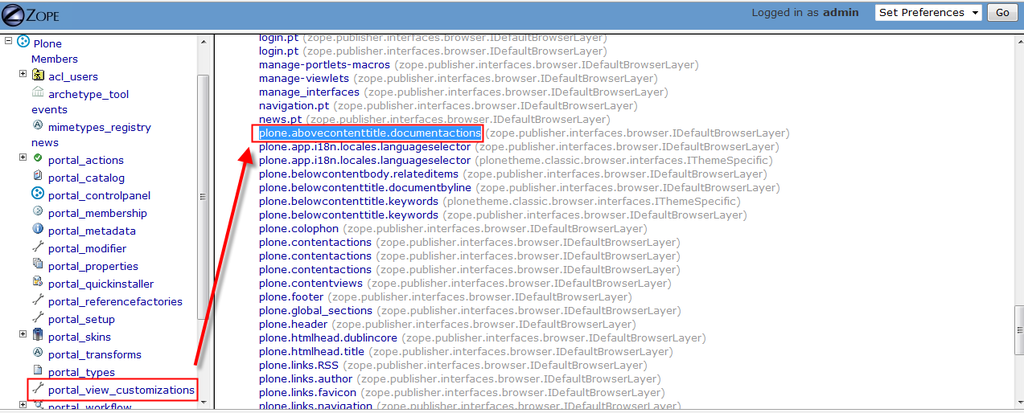Screen dimensions: 1024x413
Task: Click the portal_quickinstaller icon
Action: point(38,282)
